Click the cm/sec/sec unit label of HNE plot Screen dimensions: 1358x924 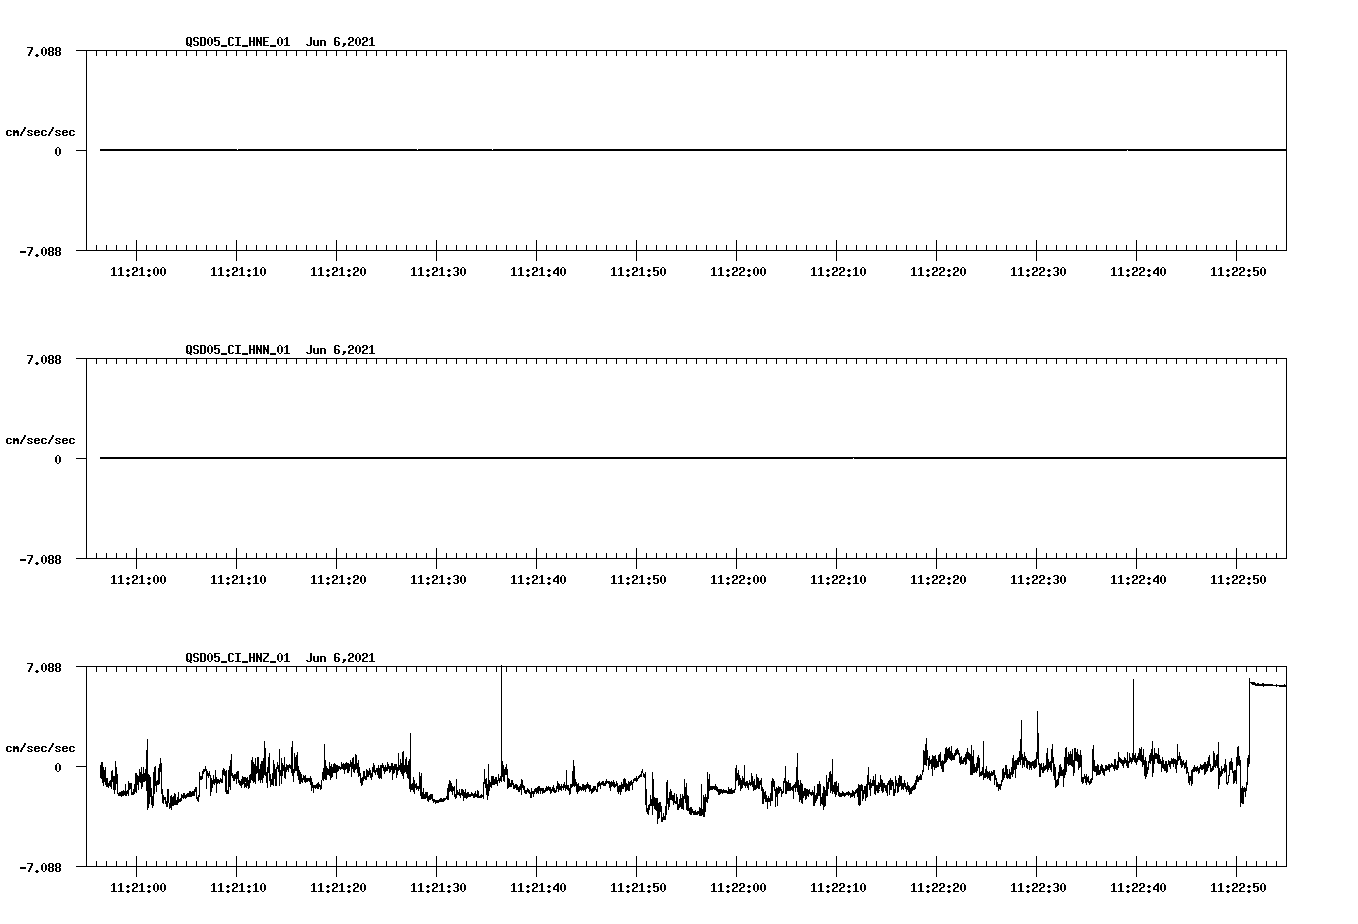[41, 133]
